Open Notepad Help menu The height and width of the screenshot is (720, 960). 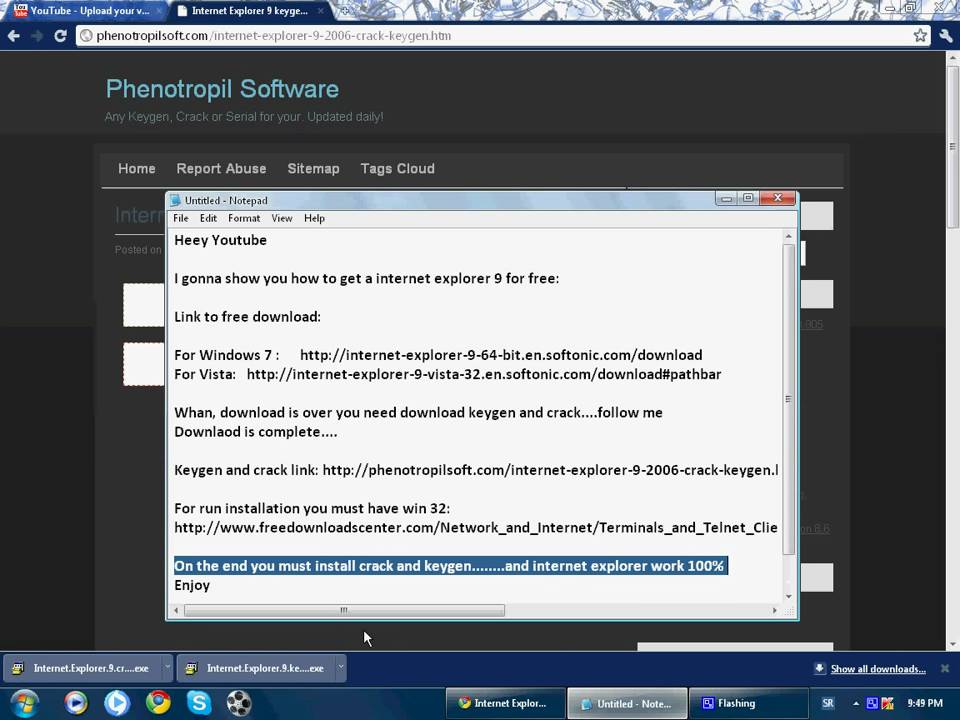314,218
